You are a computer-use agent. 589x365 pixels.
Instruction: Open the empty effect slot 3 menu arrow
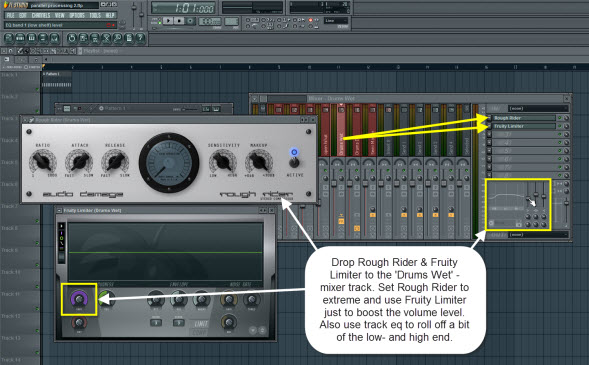coord(489,134)
